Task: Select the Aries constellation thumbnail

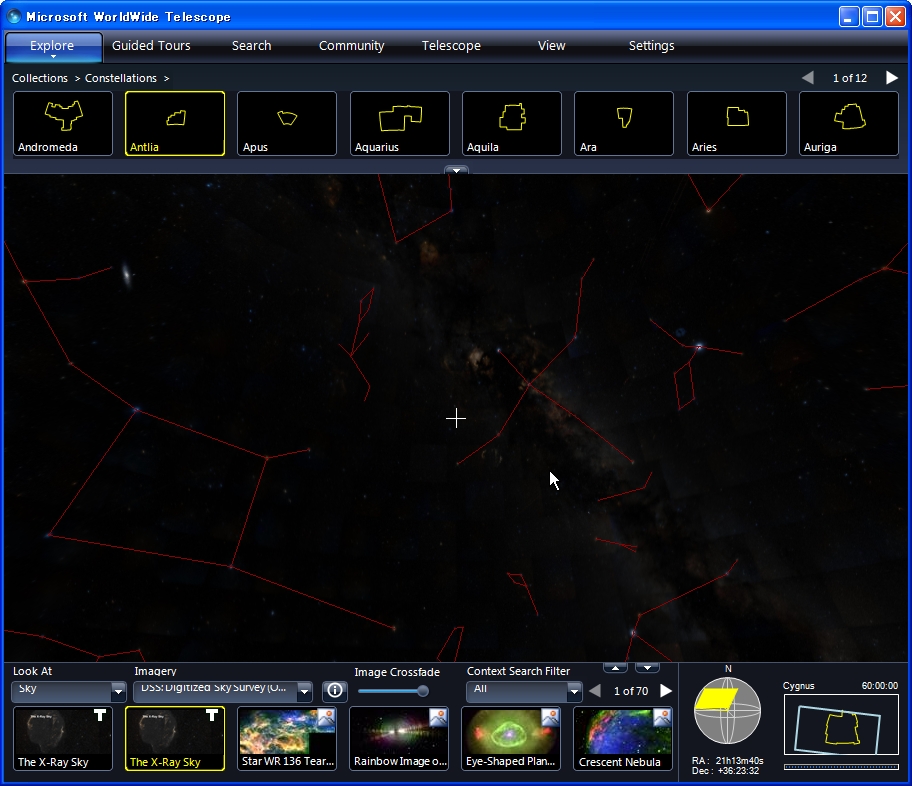Action: pos(736,123)
